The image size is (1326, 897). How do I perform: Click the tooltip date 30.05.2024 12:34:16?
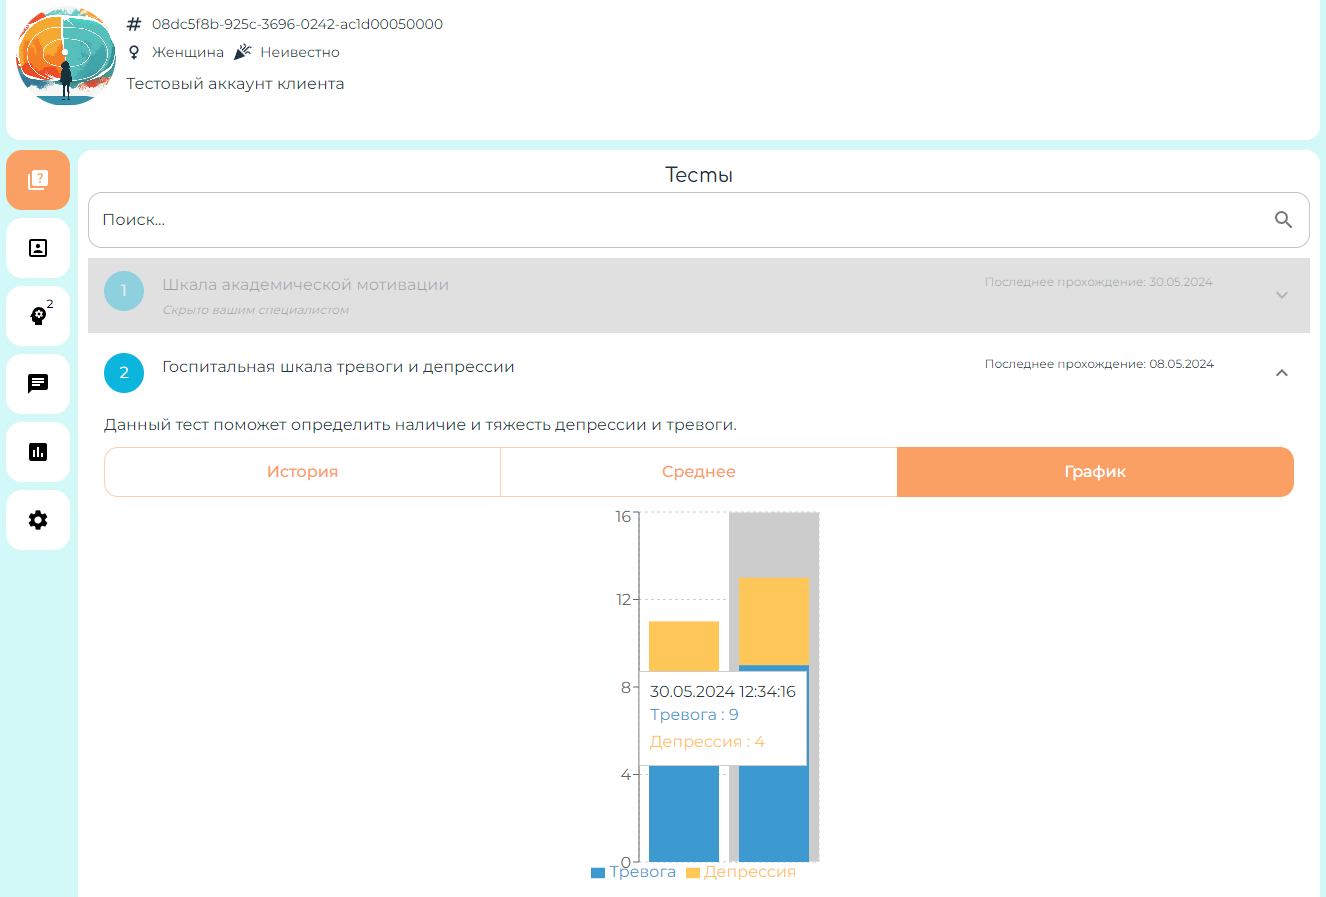click(723, 691)
